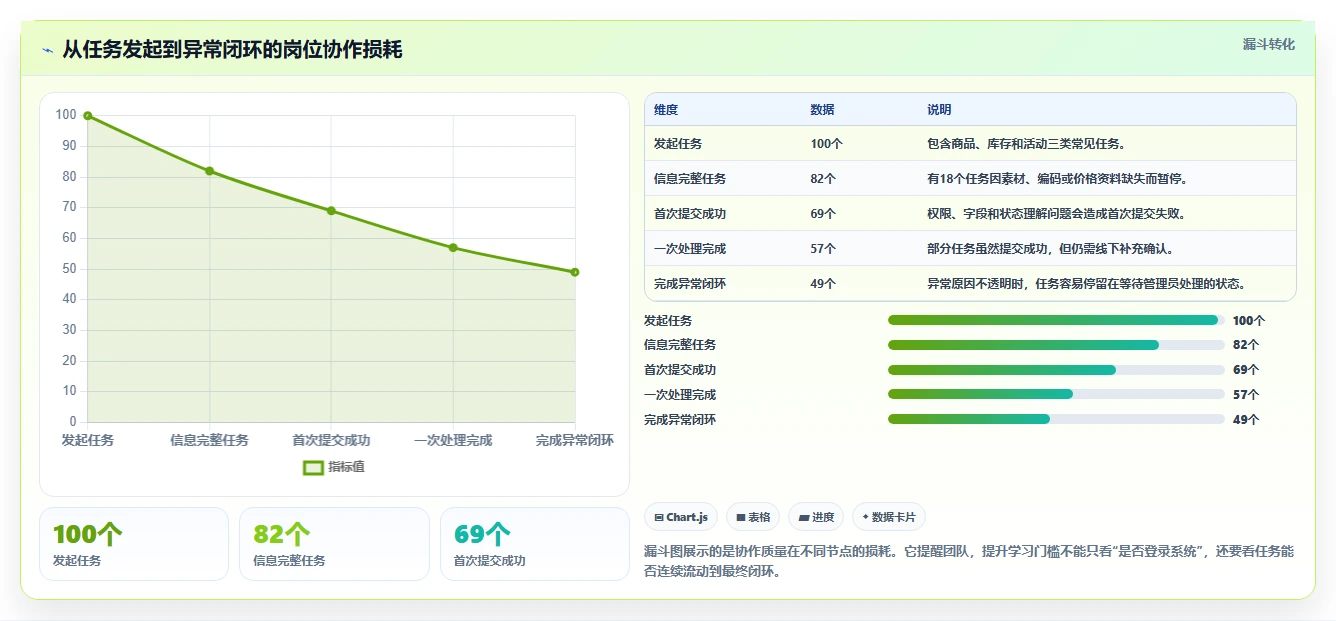
Task: Click description starting 有18个任务因素材
Action: coord(1057,179)
